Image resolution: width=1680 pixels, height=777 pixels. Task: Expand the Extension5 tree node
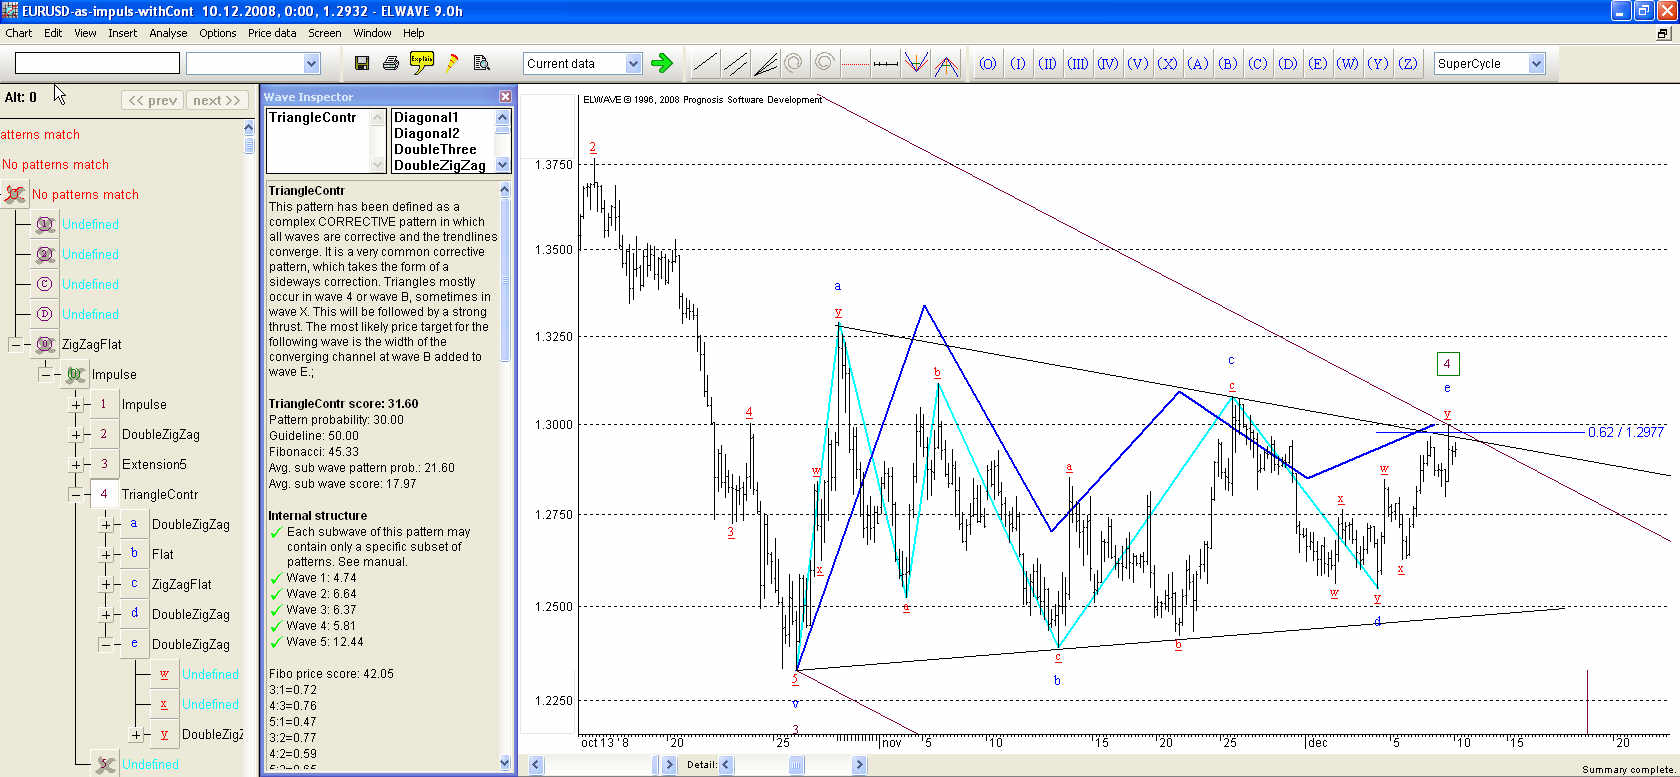coord(75,464)
